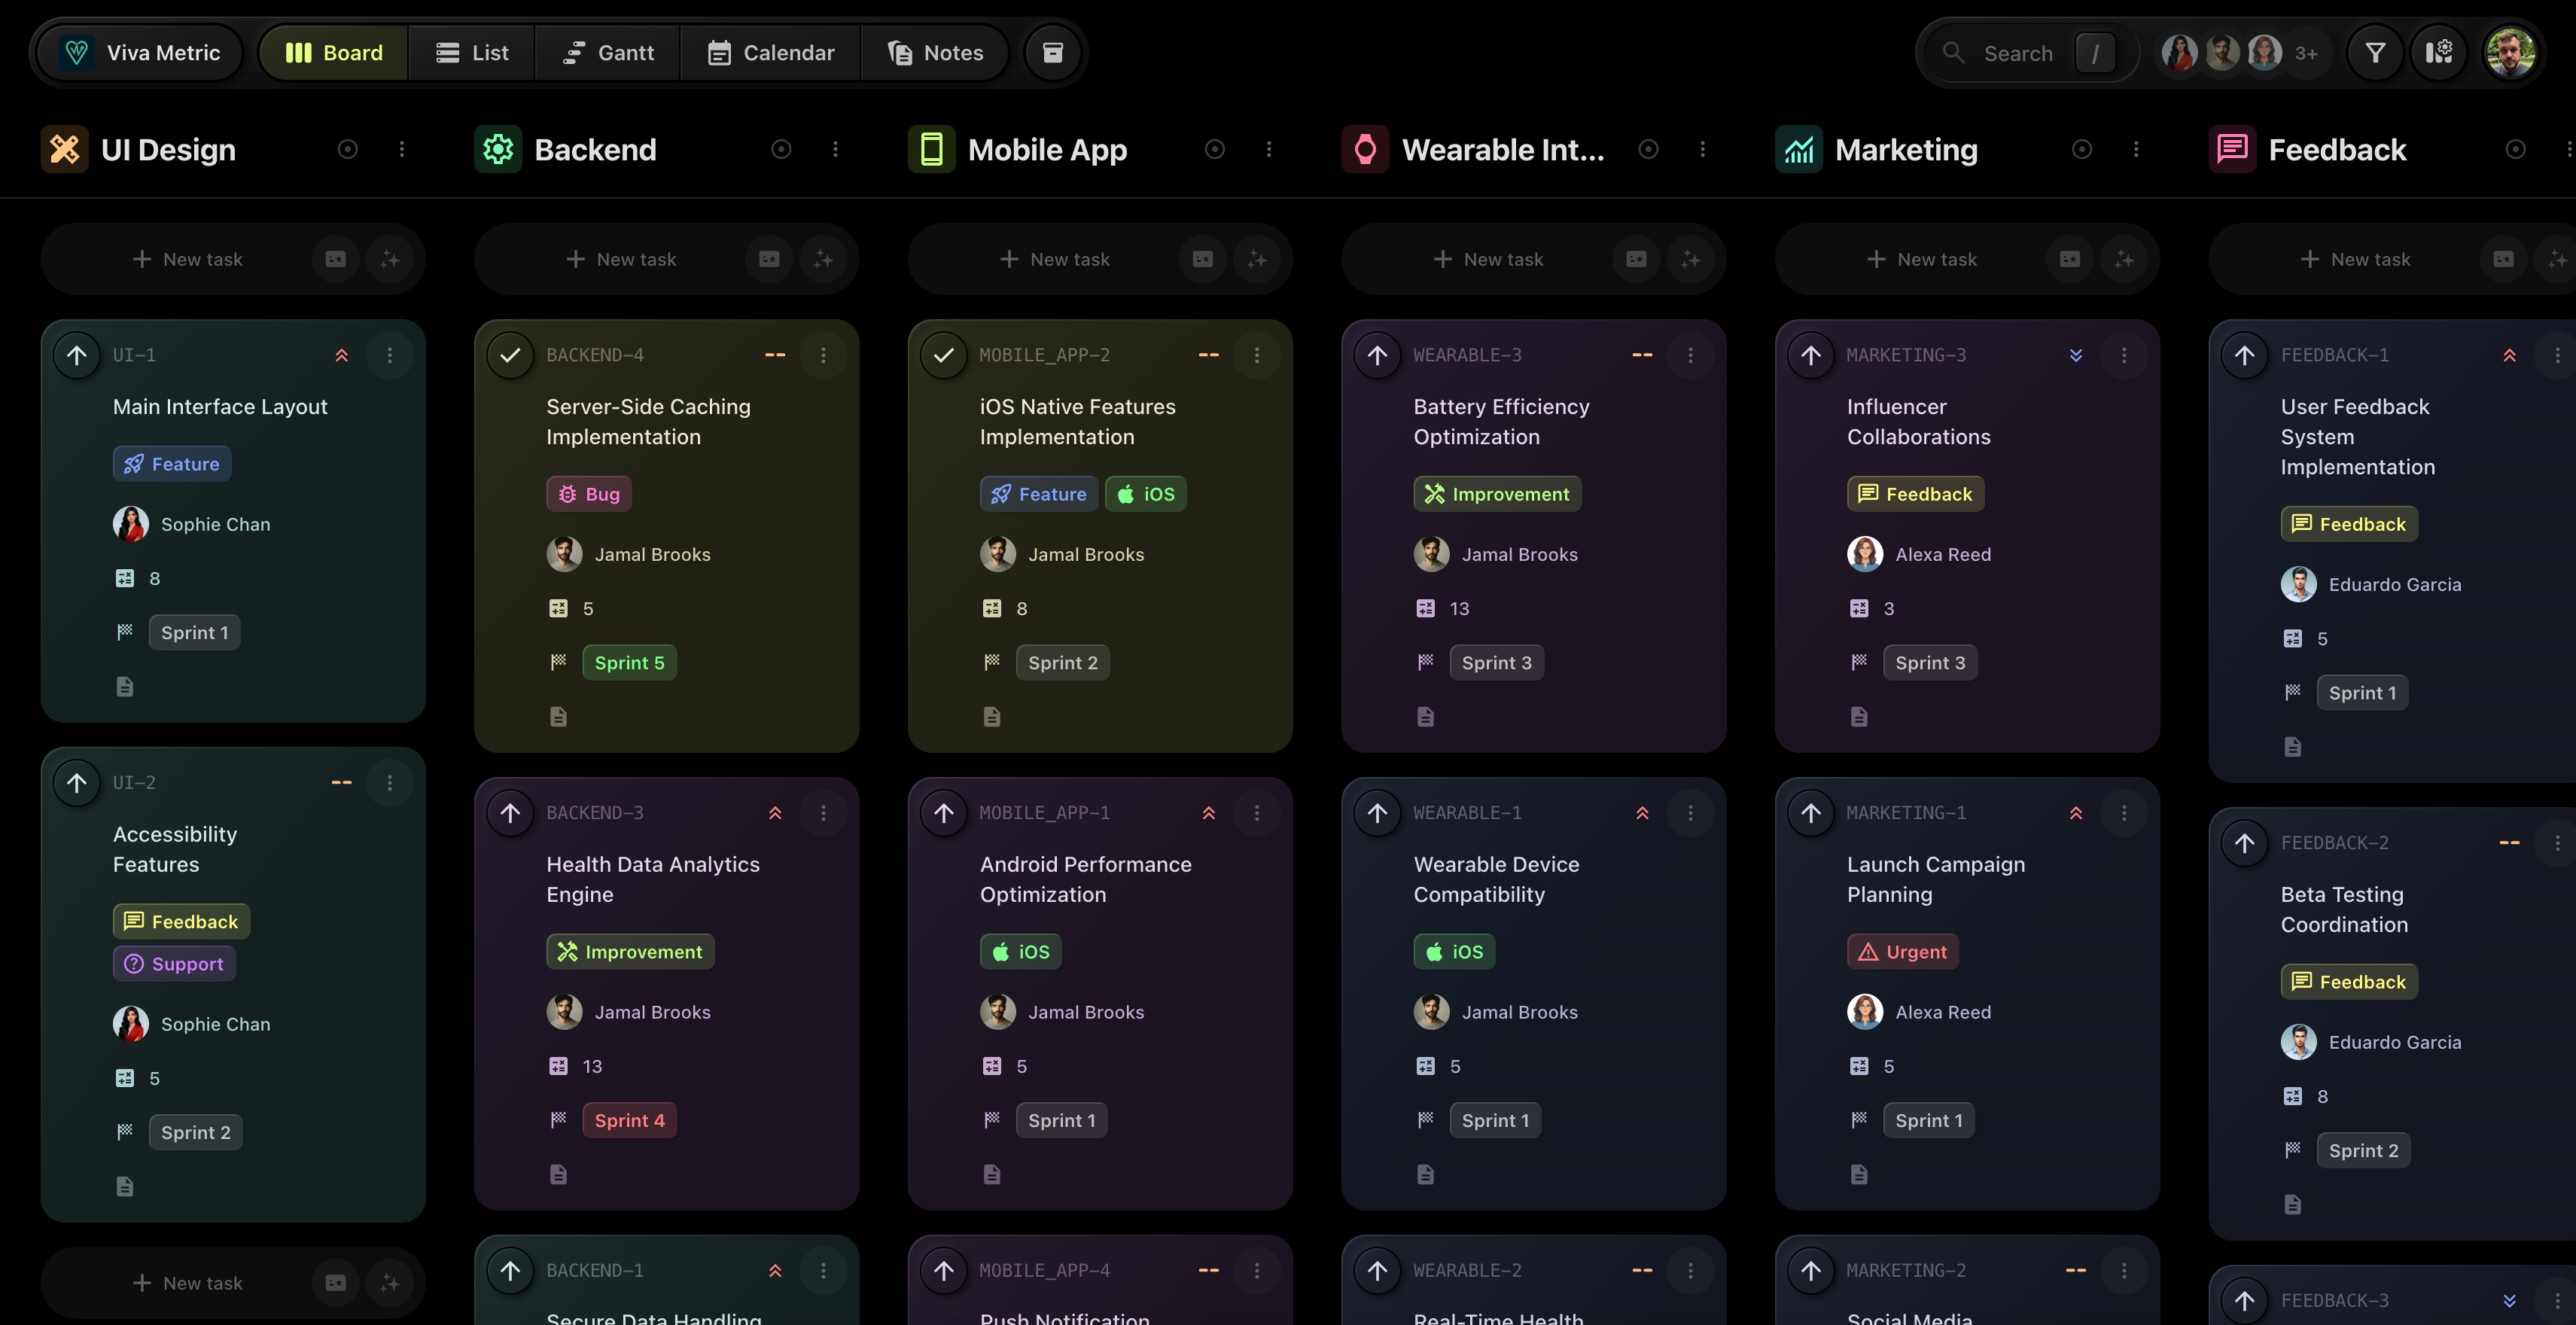The height and width of the screenshot is (1325, 2576).
Task: Open the three-dot menu of Mobile App column
Action: tap(1269, 149)
